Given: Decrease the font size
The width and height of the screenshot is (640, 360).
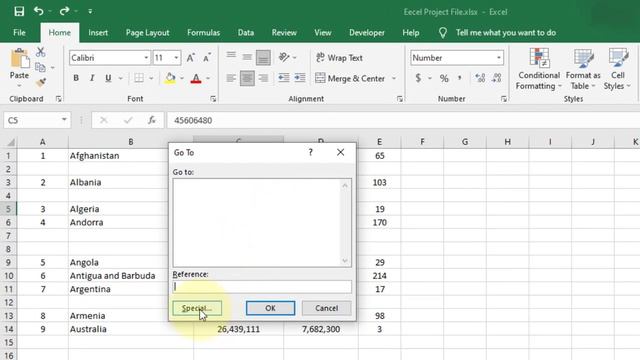Looking at the screenshot, I should [x=207, y=58].
